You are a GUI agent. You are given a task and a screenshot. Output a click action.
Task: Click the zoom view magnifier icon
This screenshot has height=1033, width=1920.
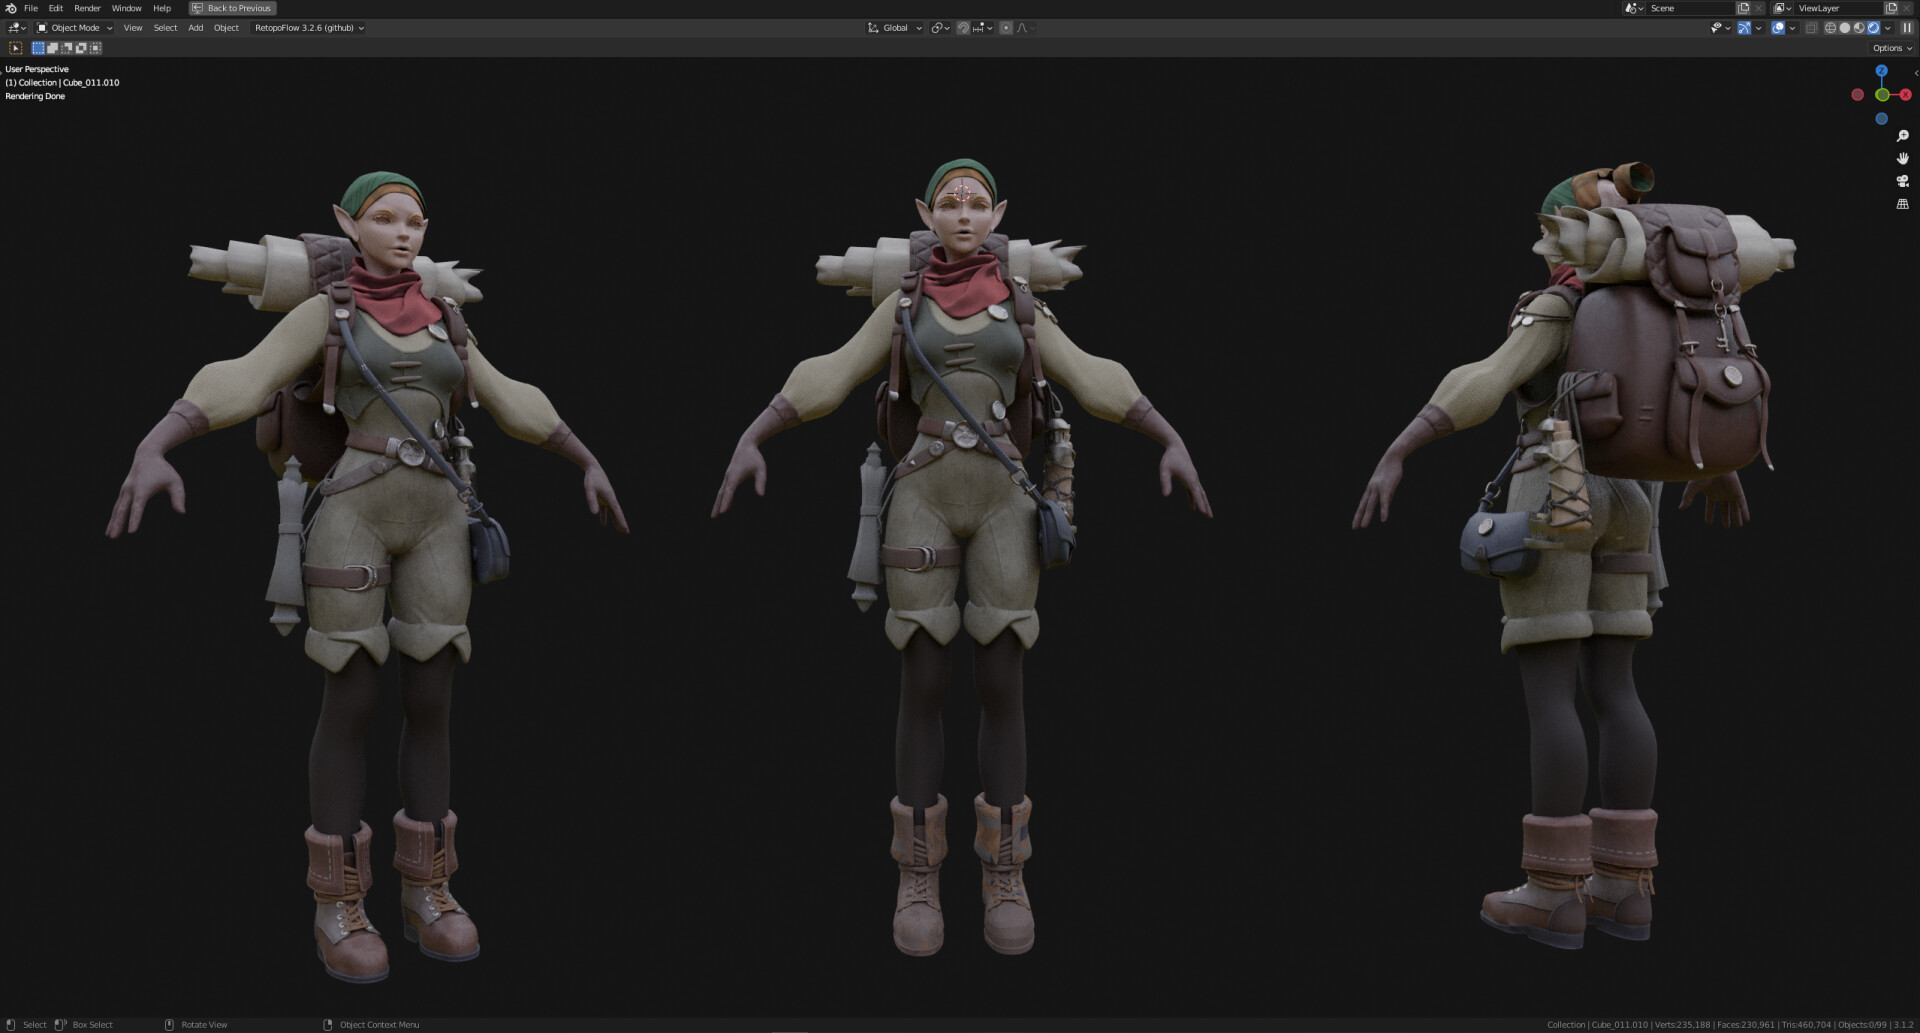coord(1902,136)
